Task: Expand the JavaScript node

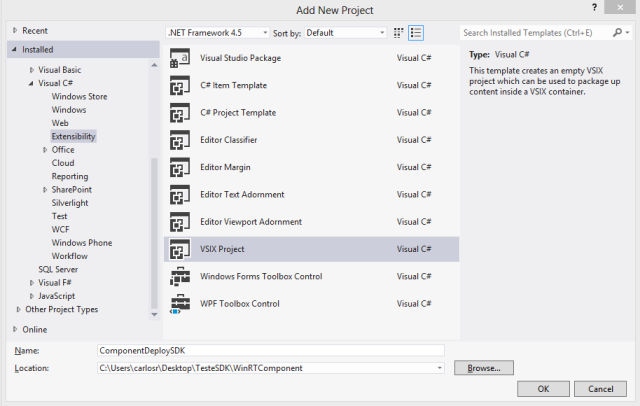Action: pos(31,296)
